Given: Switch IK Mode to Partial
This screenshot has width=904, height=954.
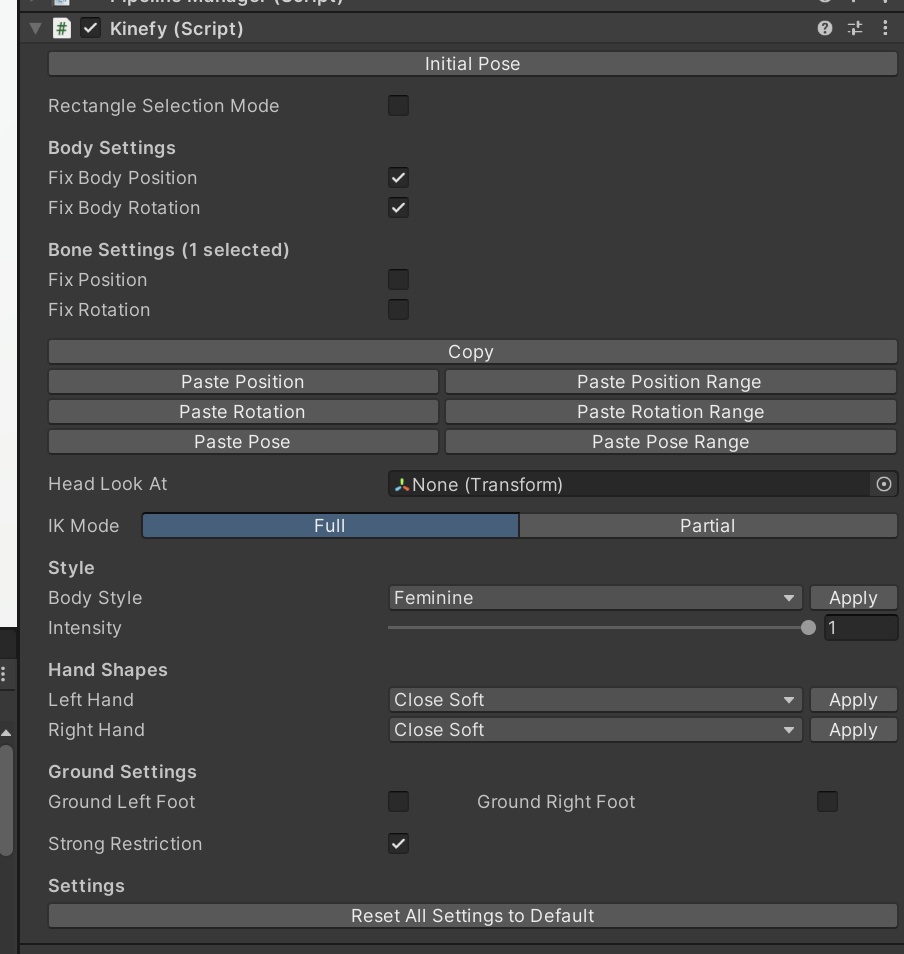Looking at the screenshot, I should pyautogui.click(x=707, y=526).
